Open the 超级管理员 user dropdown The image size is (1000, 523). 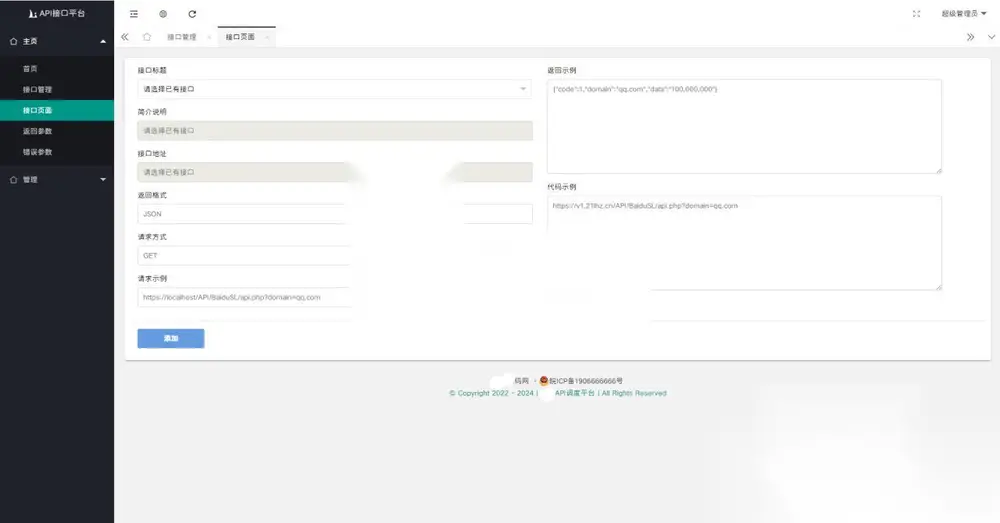(x=964, y=14)
